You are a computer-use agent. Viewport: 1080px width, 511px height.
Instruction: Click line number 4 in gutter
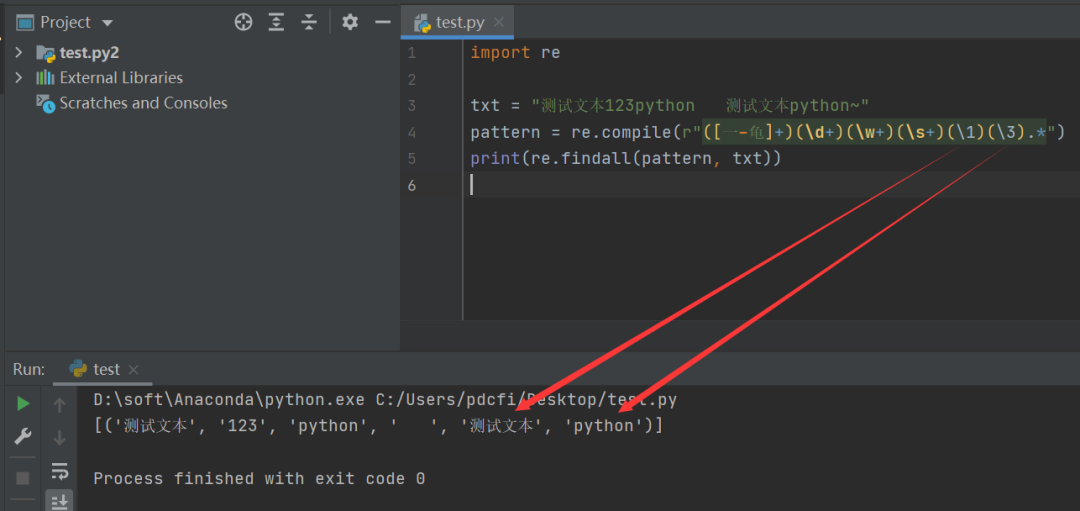[411, 132]
